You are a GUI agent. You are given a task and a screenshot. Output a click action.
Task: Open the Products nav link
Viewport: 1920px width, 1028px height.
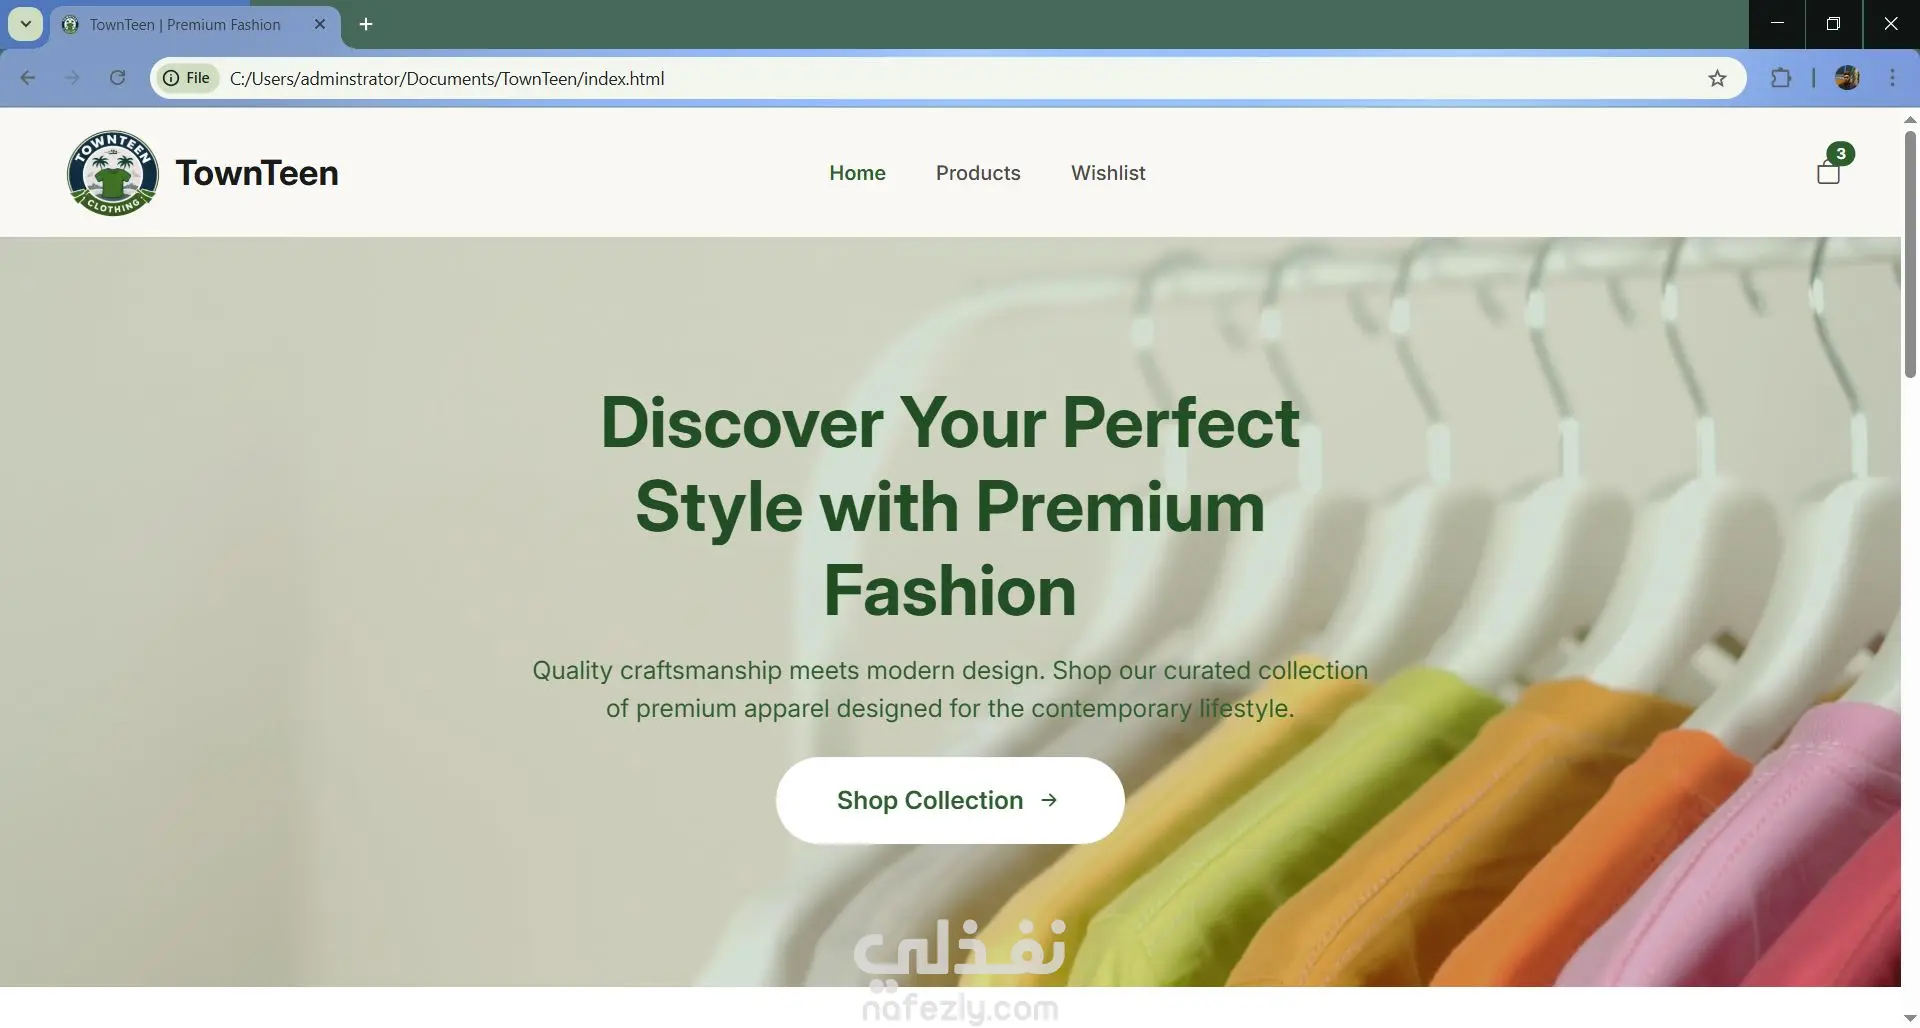[978, 173]
